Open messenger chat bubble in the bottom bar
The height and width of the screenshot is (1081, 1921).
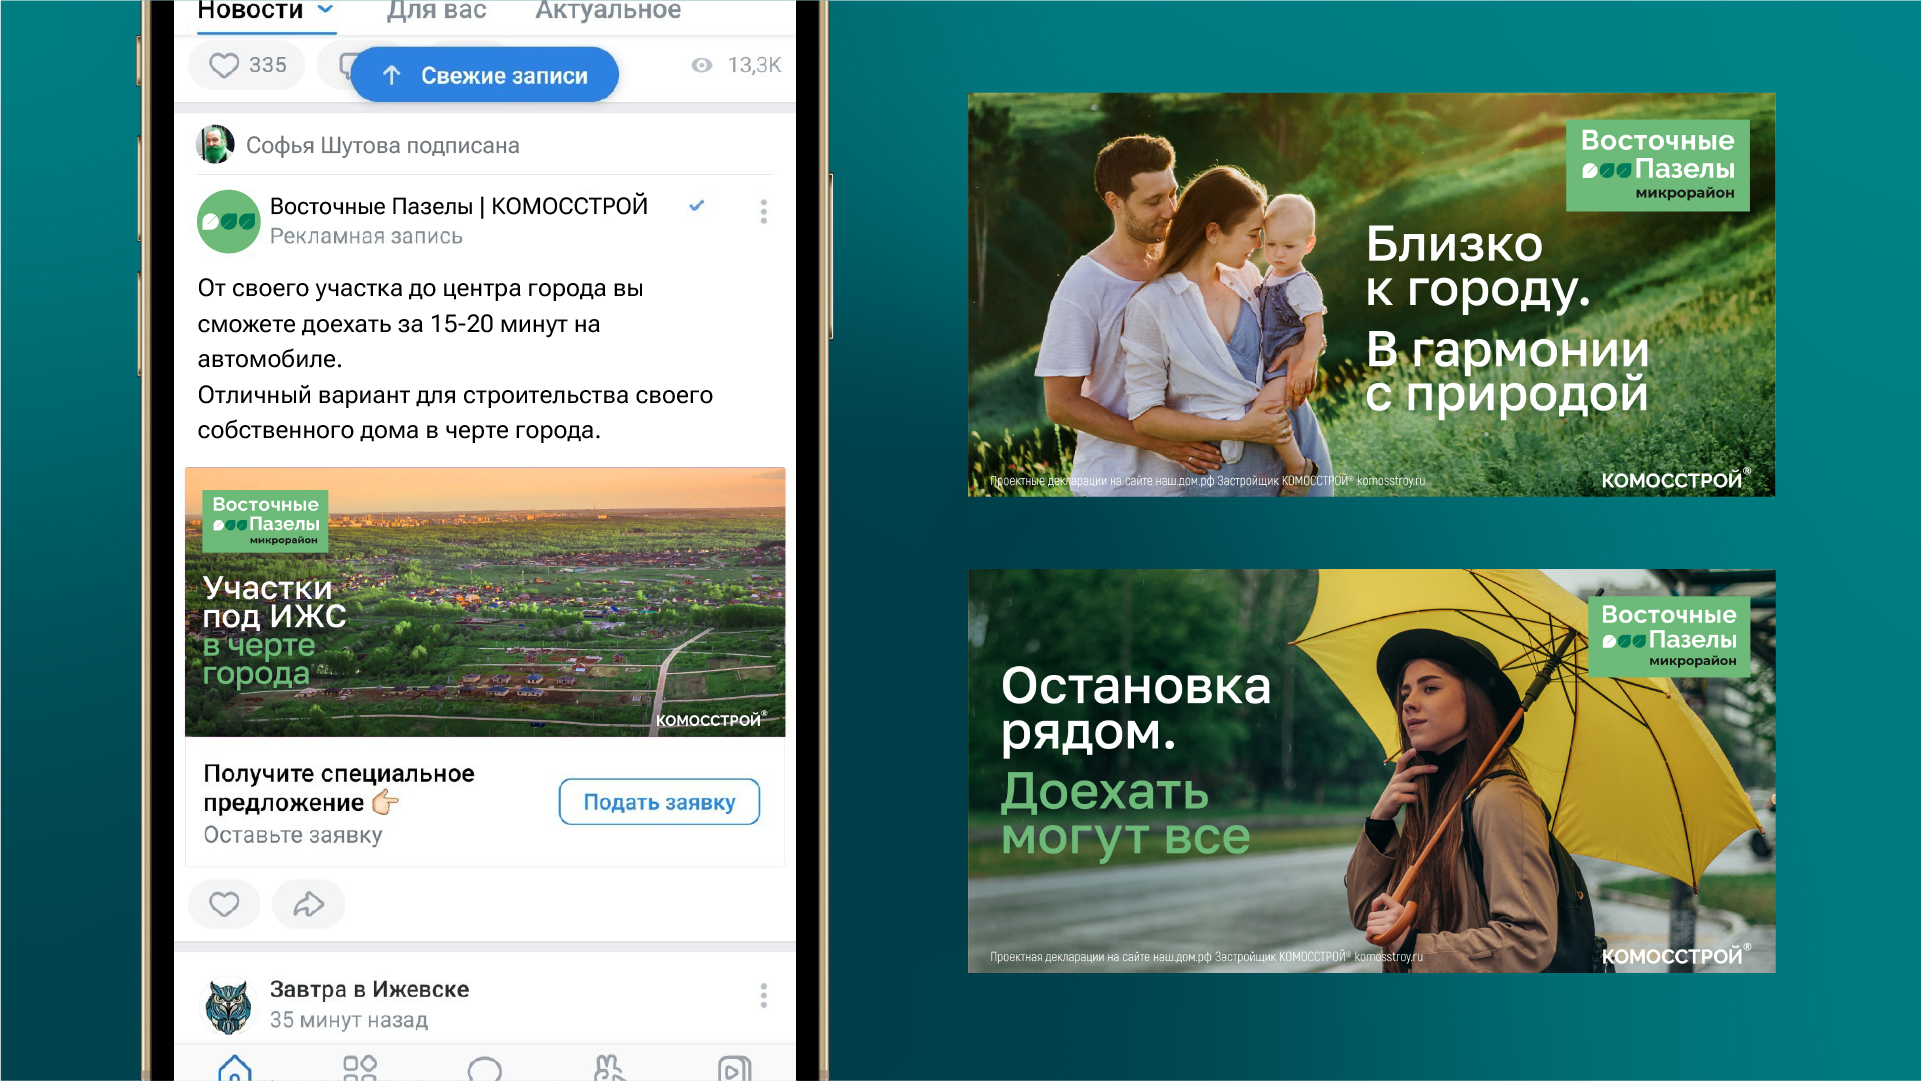pos(485,1069)
